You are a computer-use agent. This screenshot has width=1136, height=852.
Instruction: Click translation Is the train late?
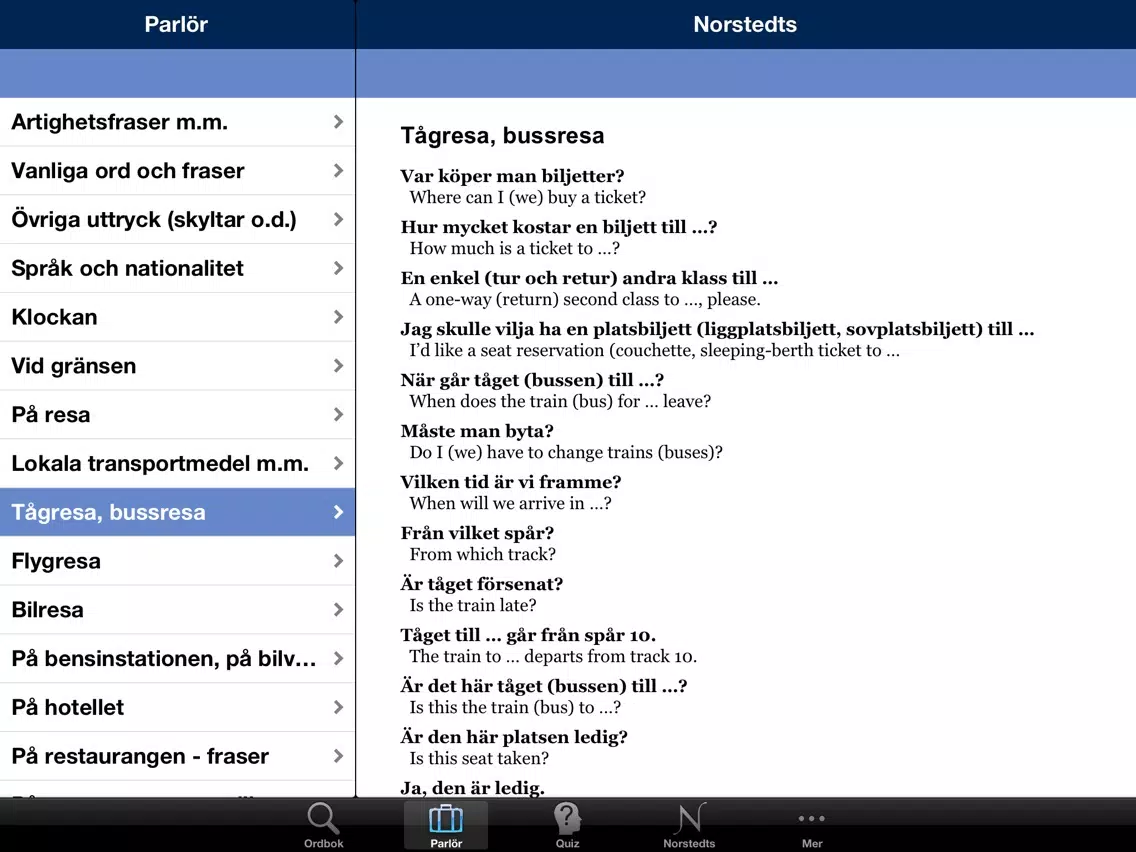click(472, 605)
